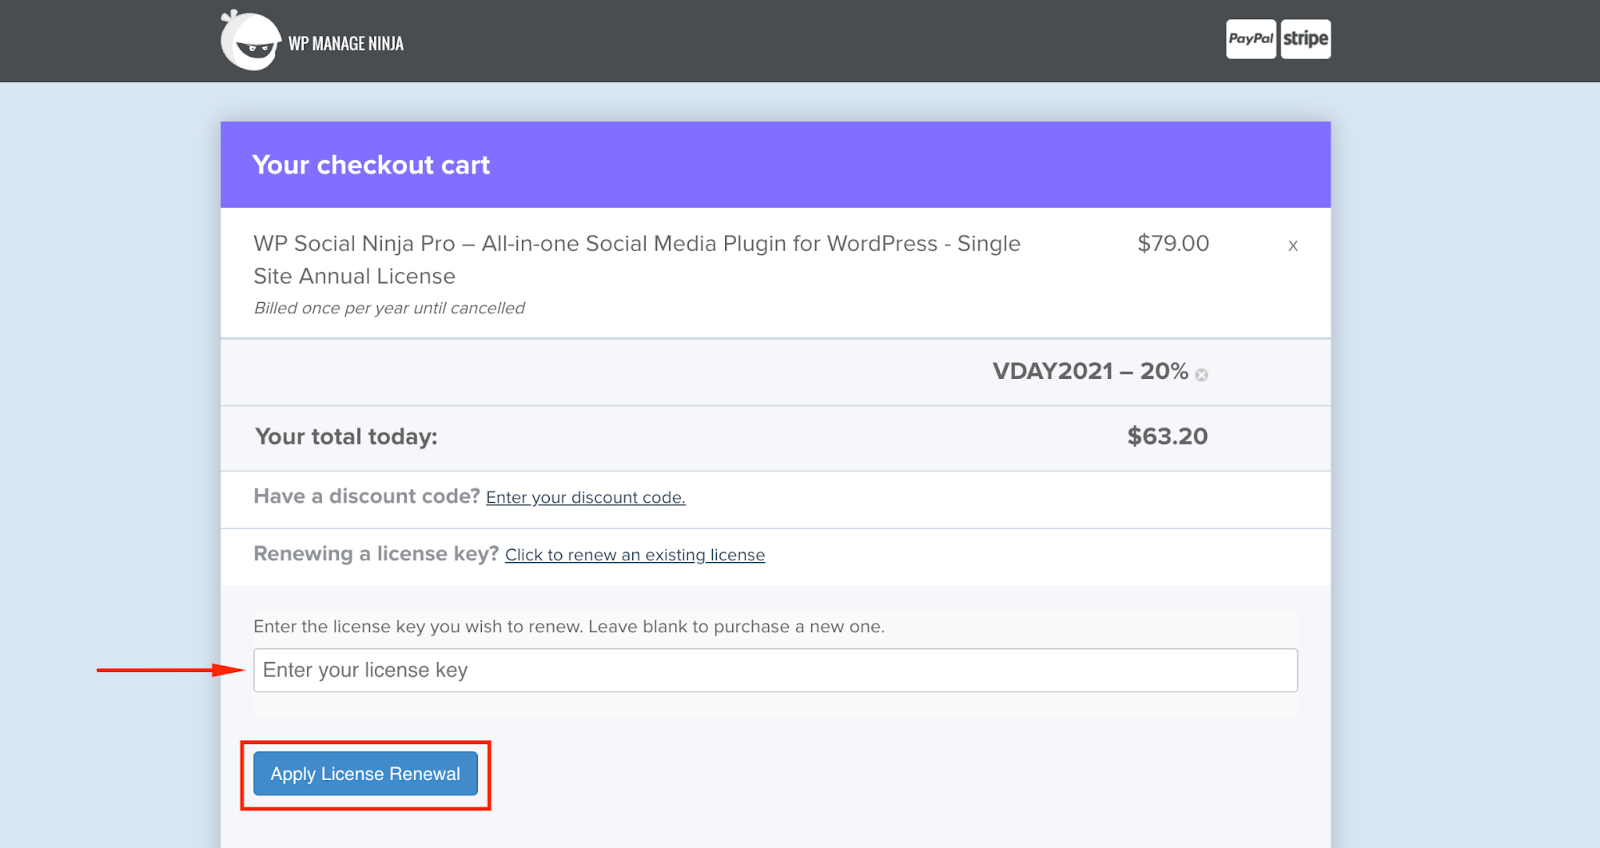
Task: Click 'Click to renew an existing license' link
Action: (635, 555)
